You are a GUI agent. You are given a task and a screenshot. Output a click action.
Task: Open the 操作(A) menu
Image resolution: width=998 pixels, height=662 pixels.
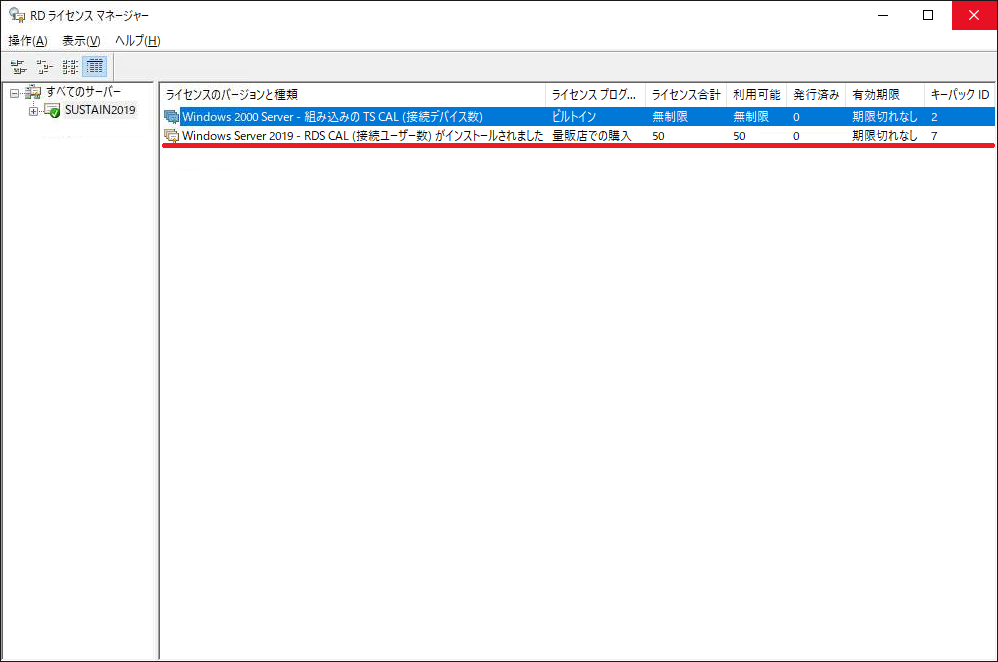click(27, 41)
